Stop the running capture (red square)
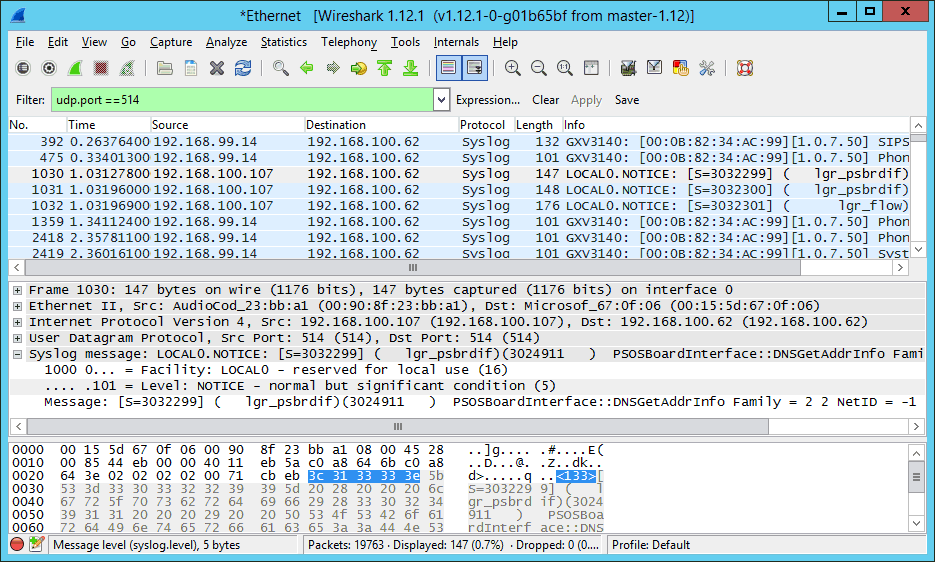 coord(101,68)
